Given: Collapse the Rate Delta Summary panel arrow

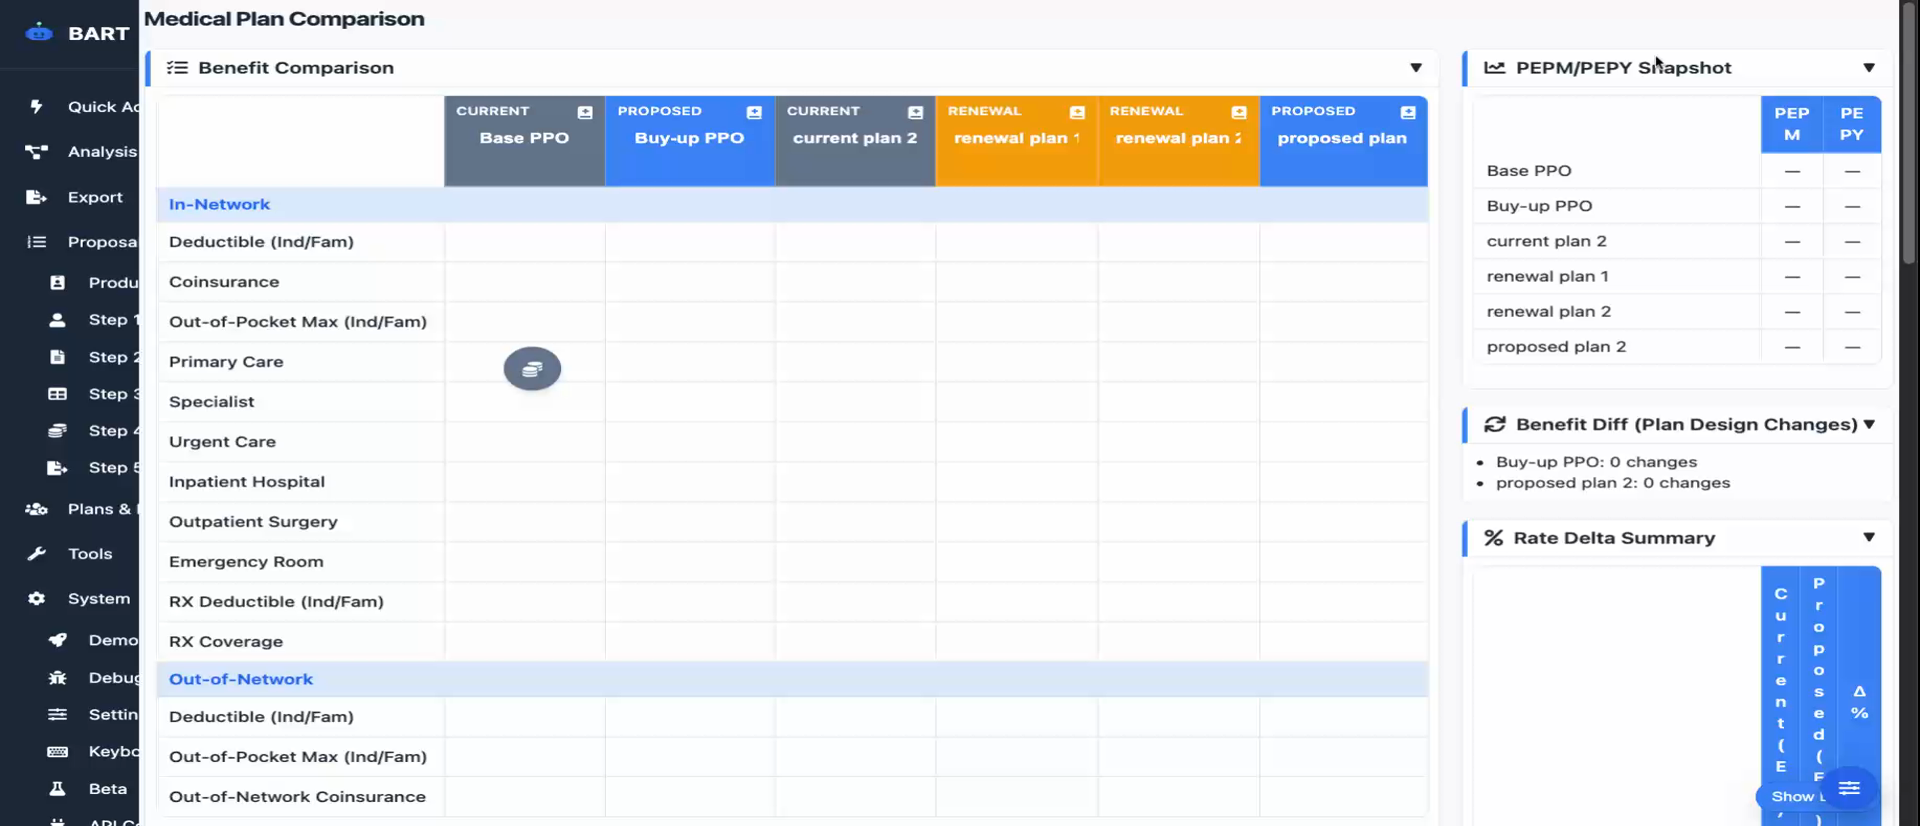Looking at the screenshot, I should (x=1869, y=537).
